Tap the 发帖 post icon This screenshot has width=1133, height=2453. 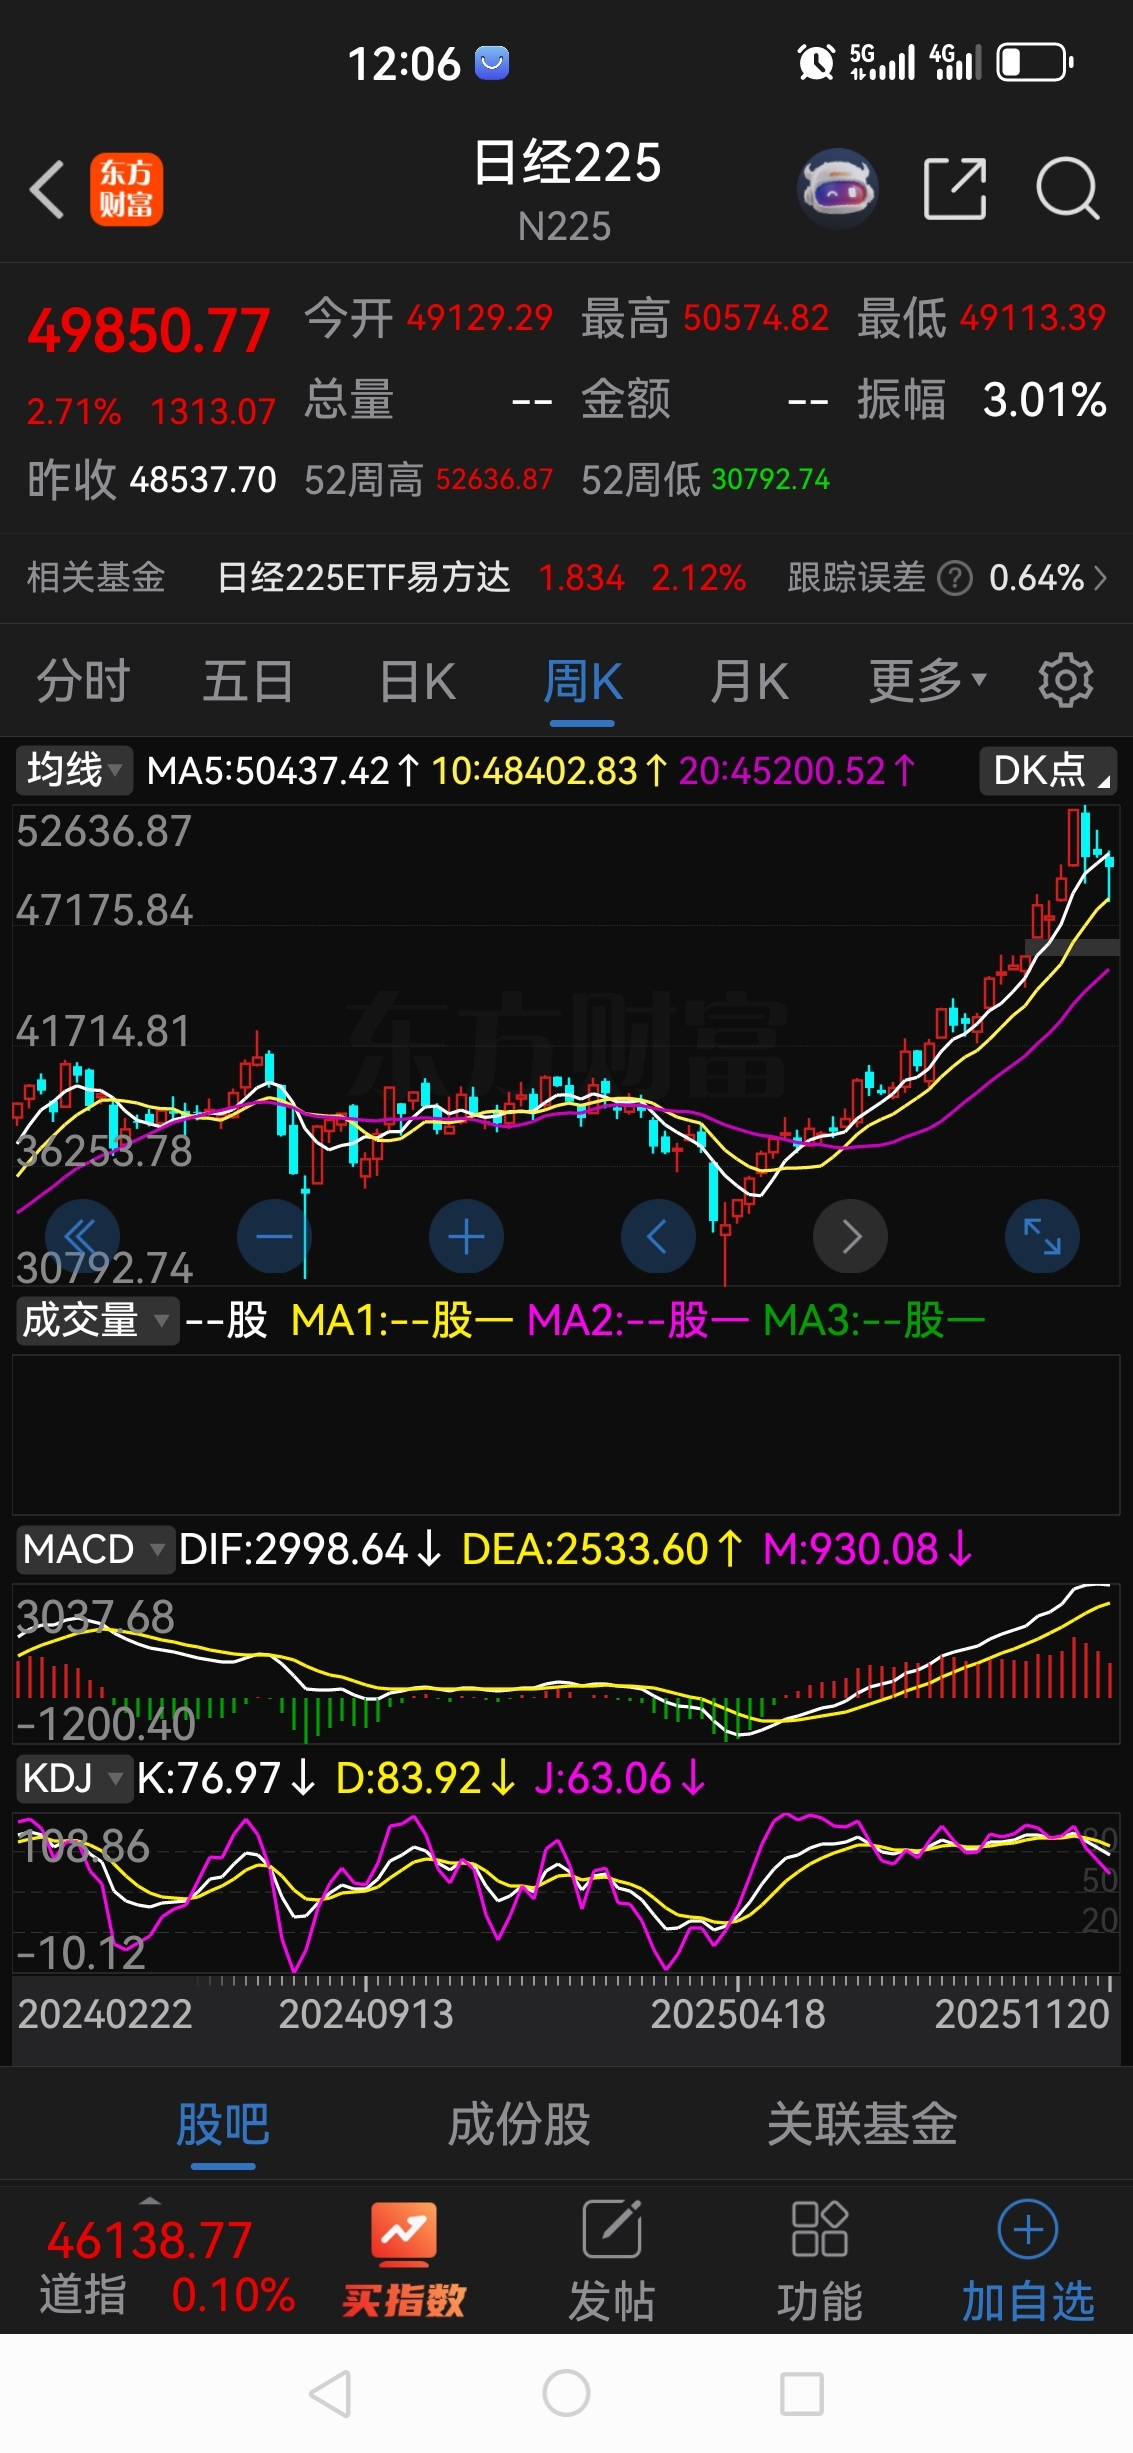[612, 2259]
